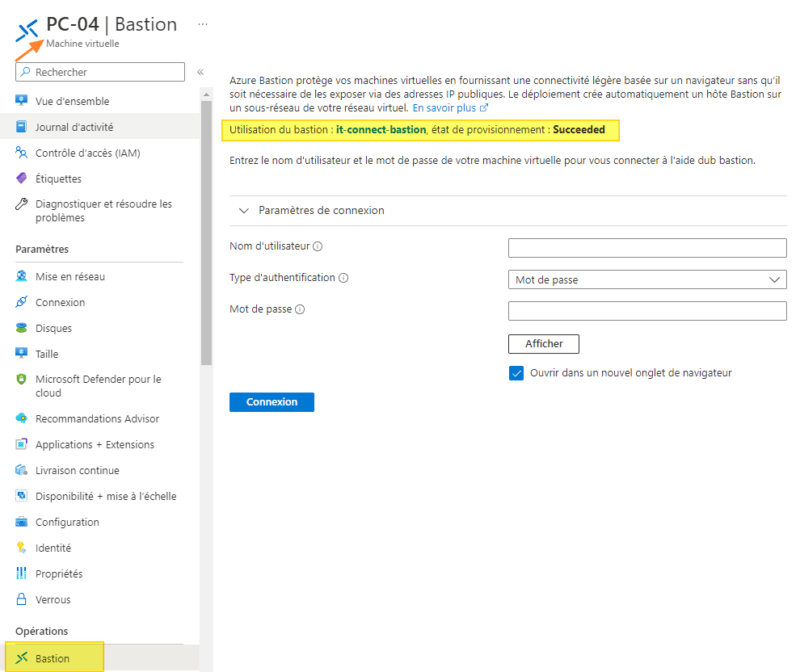The width and height of the screenshot is (800, 672).
Task: Toggle the new browser tab checkbox
Action: pyautogui.click(x=516, y=373)
